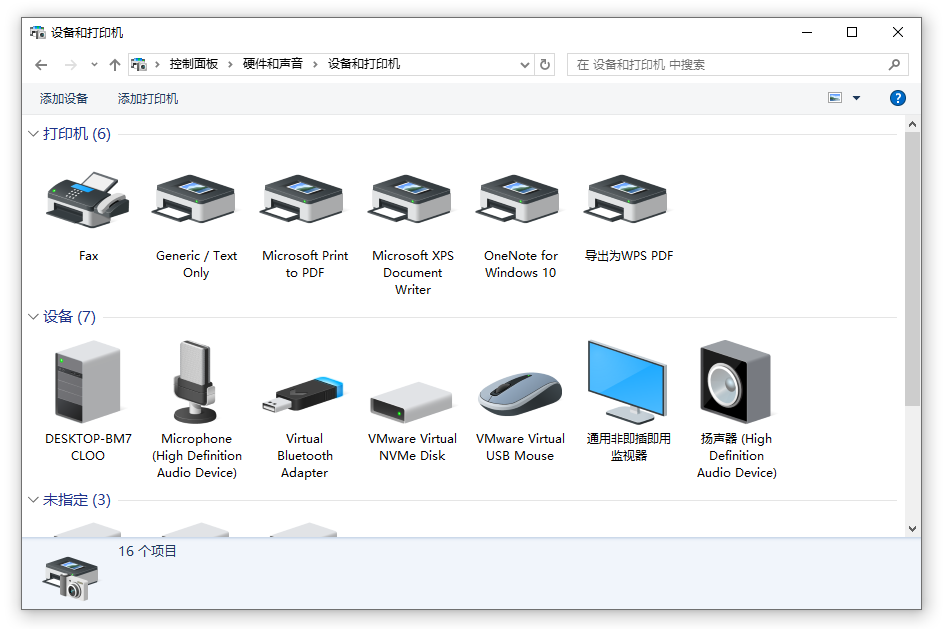Select the 通用非即插即用监视器 monitor icon
The height and width of the screenshot is (629, 943).
click(628, 382)
